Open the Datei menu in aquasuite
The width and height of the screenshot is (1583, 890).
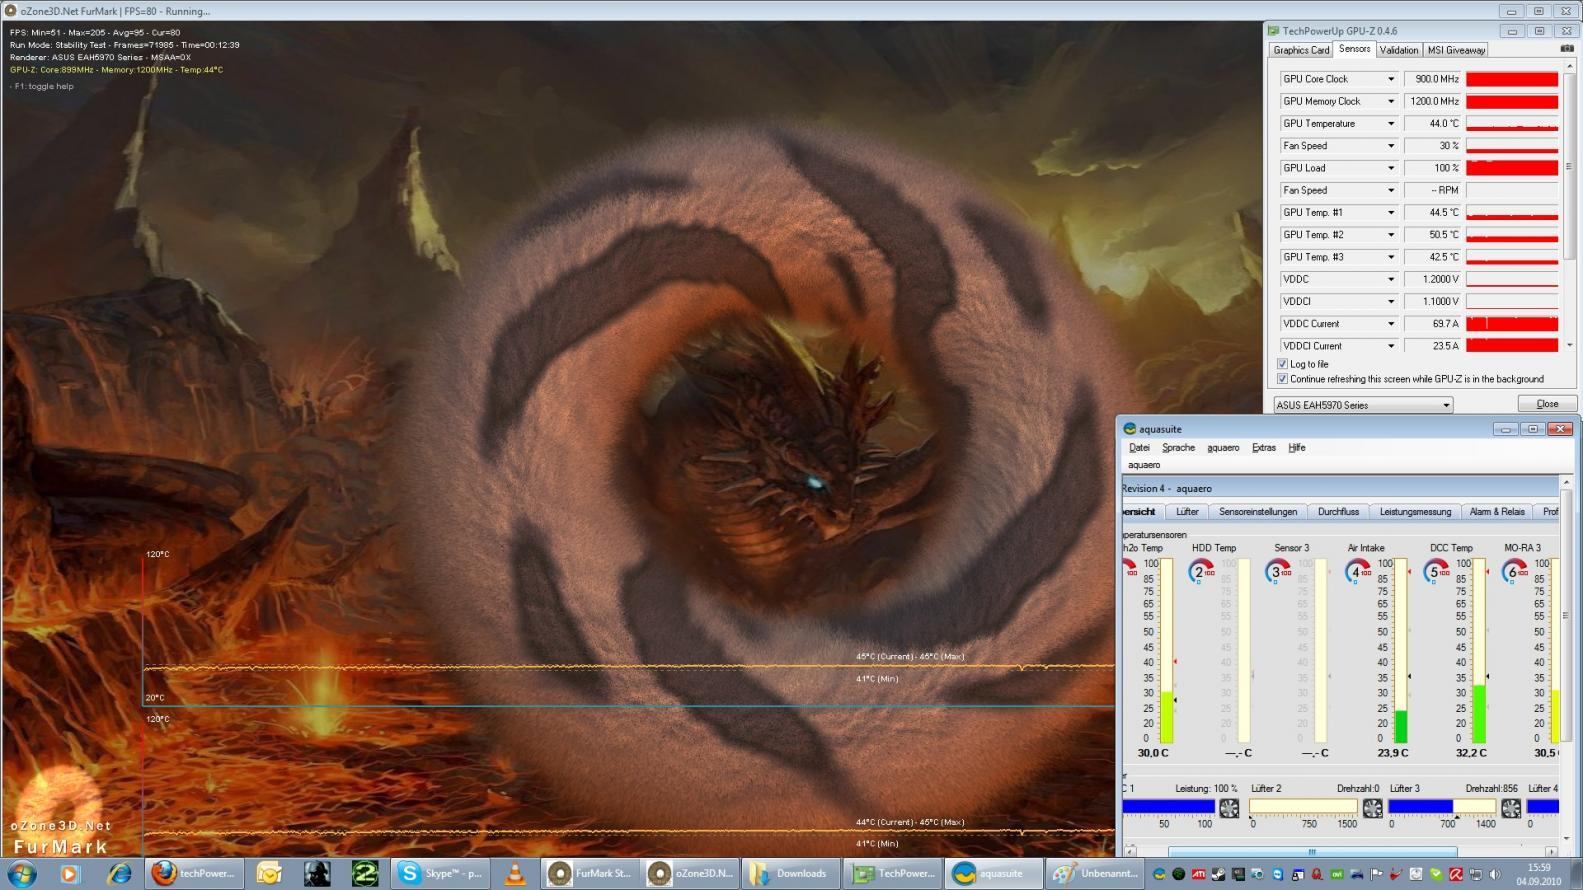pyautogui.click(x=1139, y=447)
